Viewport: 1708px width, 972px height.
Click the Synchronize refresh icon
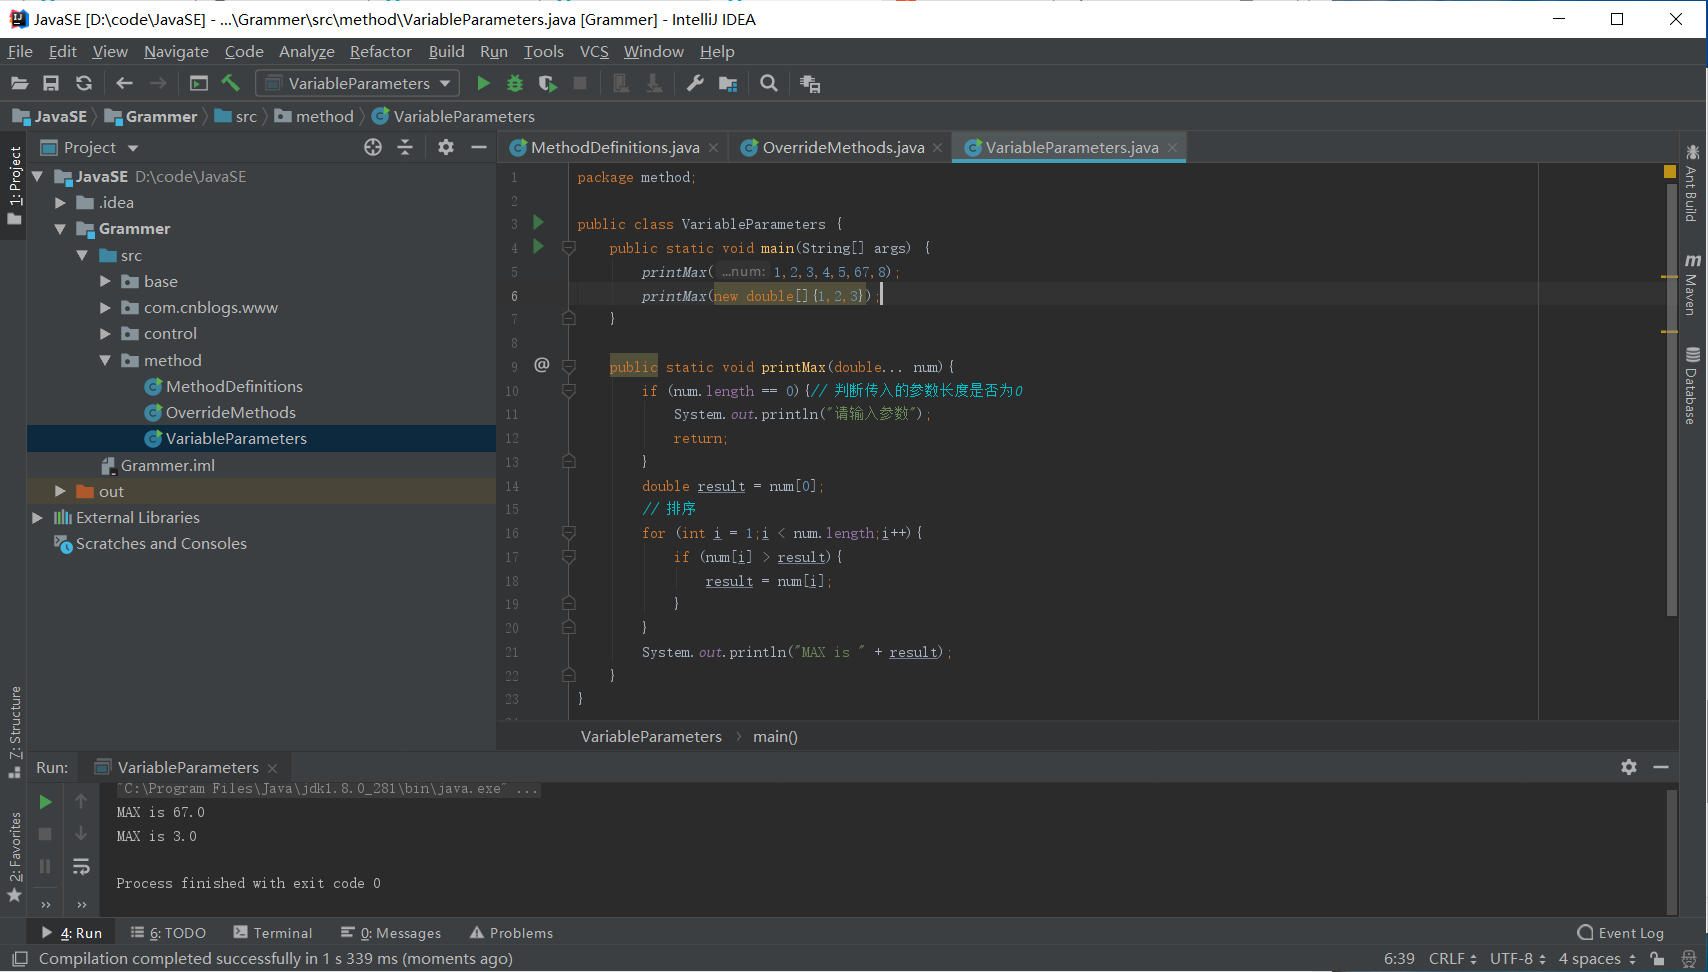[x=84, y=84]
